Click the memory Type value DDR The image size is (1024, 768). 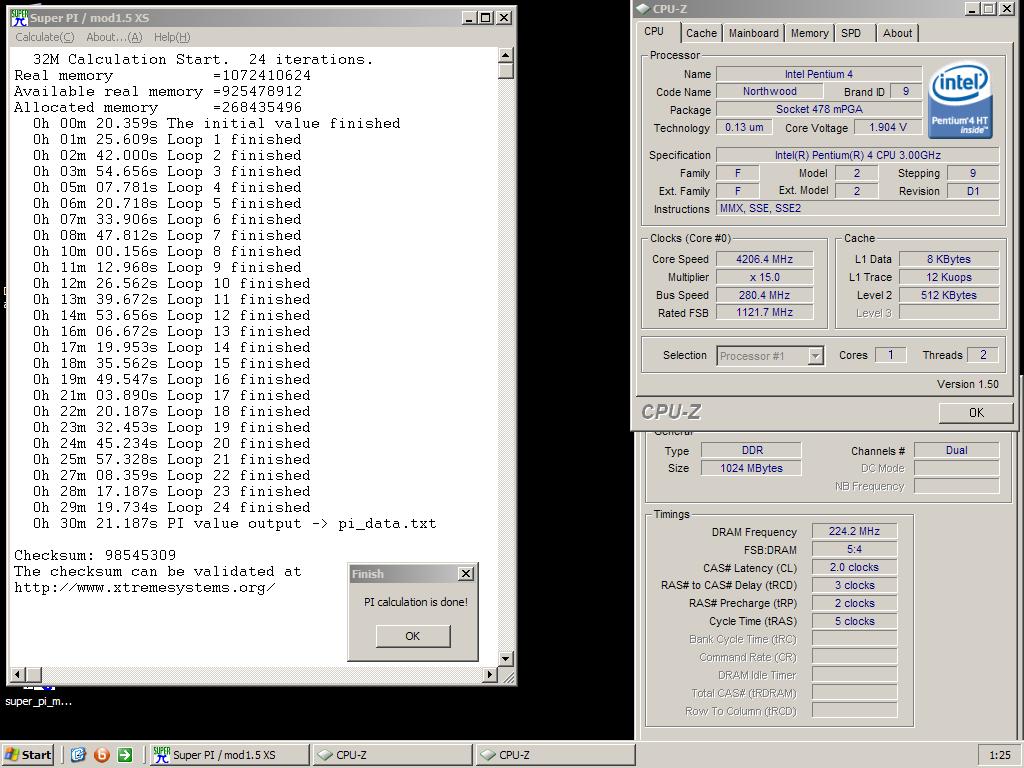[751, 450]
